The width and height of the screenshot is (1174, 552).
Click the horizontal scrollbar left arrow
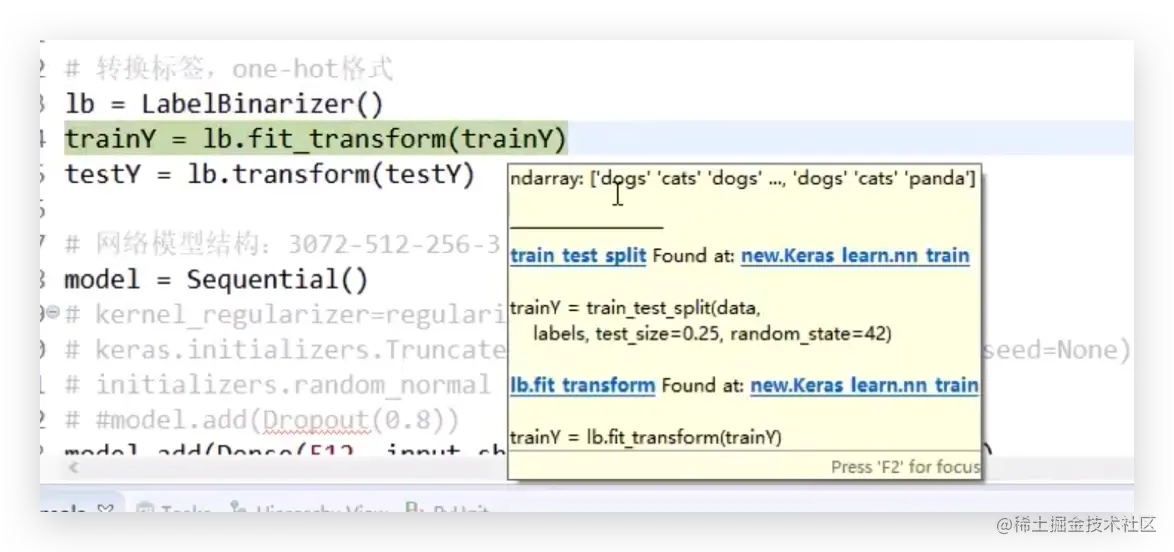tap(73, 467)
